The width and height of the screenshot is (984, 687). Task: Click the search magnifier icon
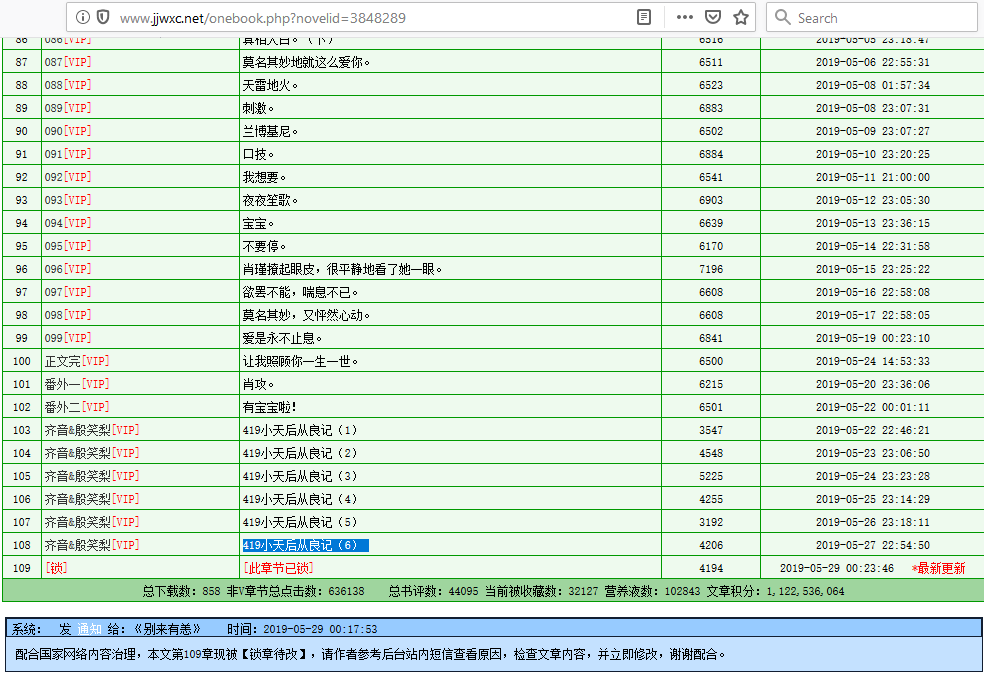(782, 17)
